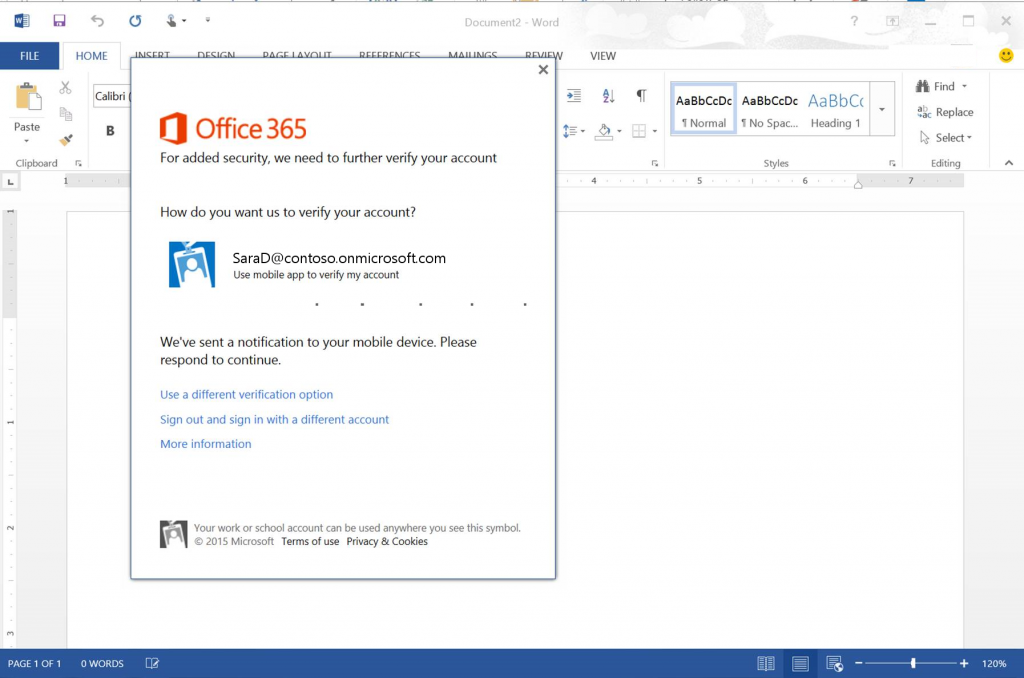
Task: Toggle Bold formatting
Action: (108, 131)
